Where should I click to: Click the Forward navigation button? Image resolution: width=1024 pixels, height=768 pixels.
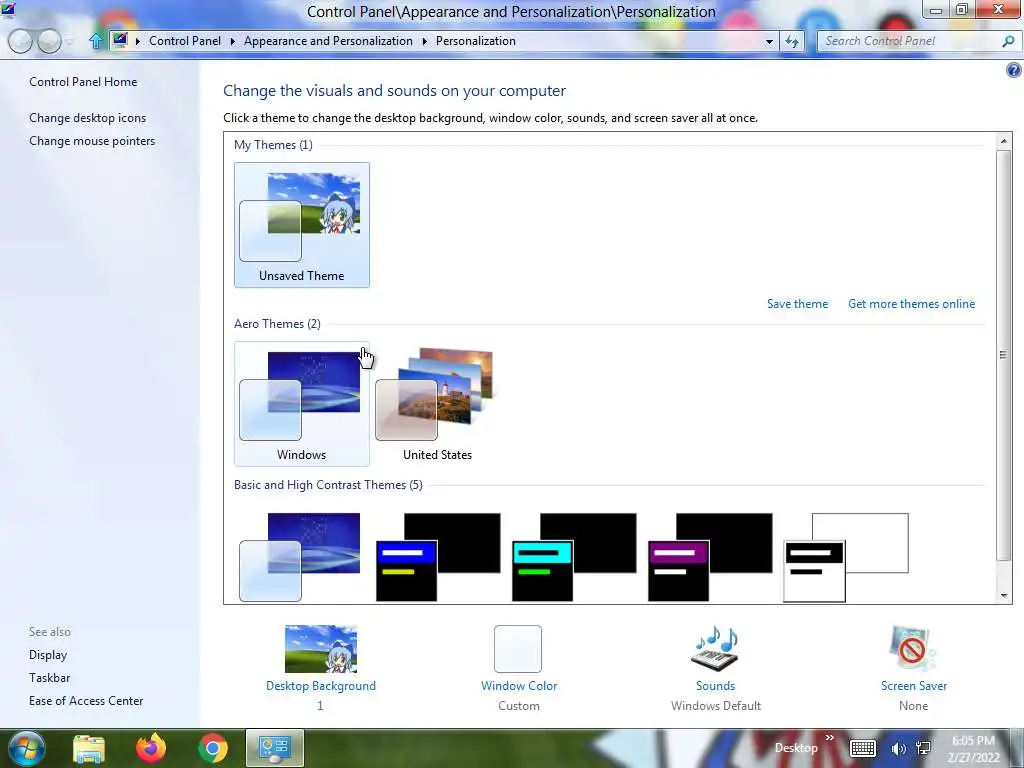(49, 41)
